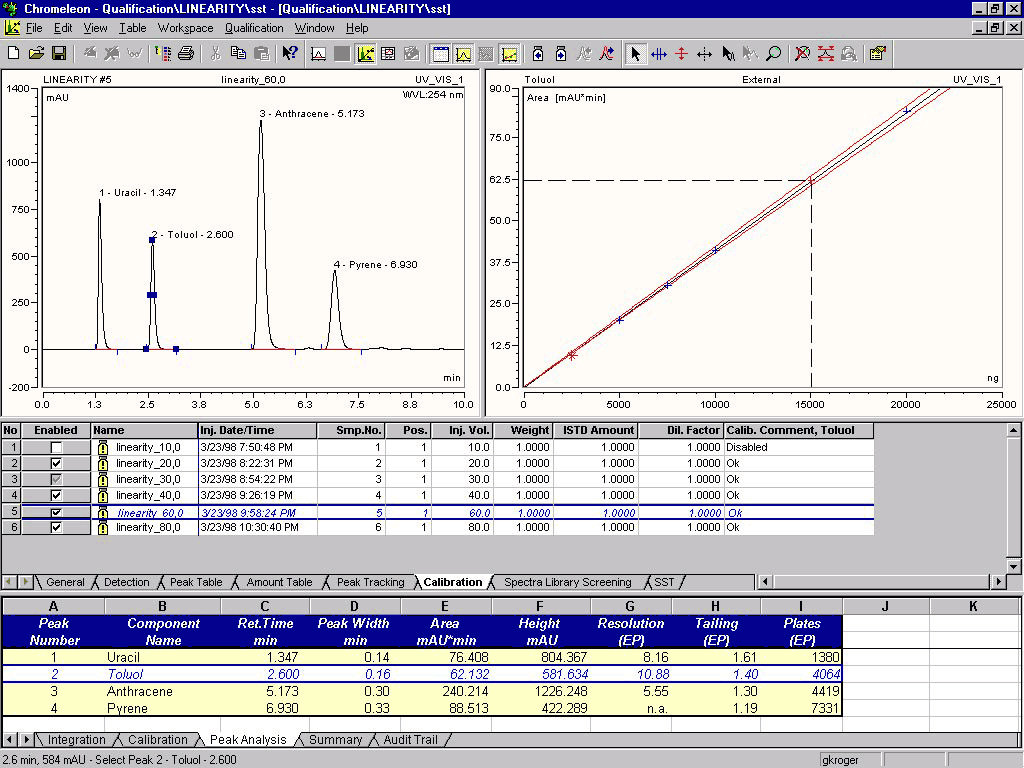Viewport: 1024px width, 768px height.
Task: Switch to the Audit Trail tab
Action: pos(412,740)
